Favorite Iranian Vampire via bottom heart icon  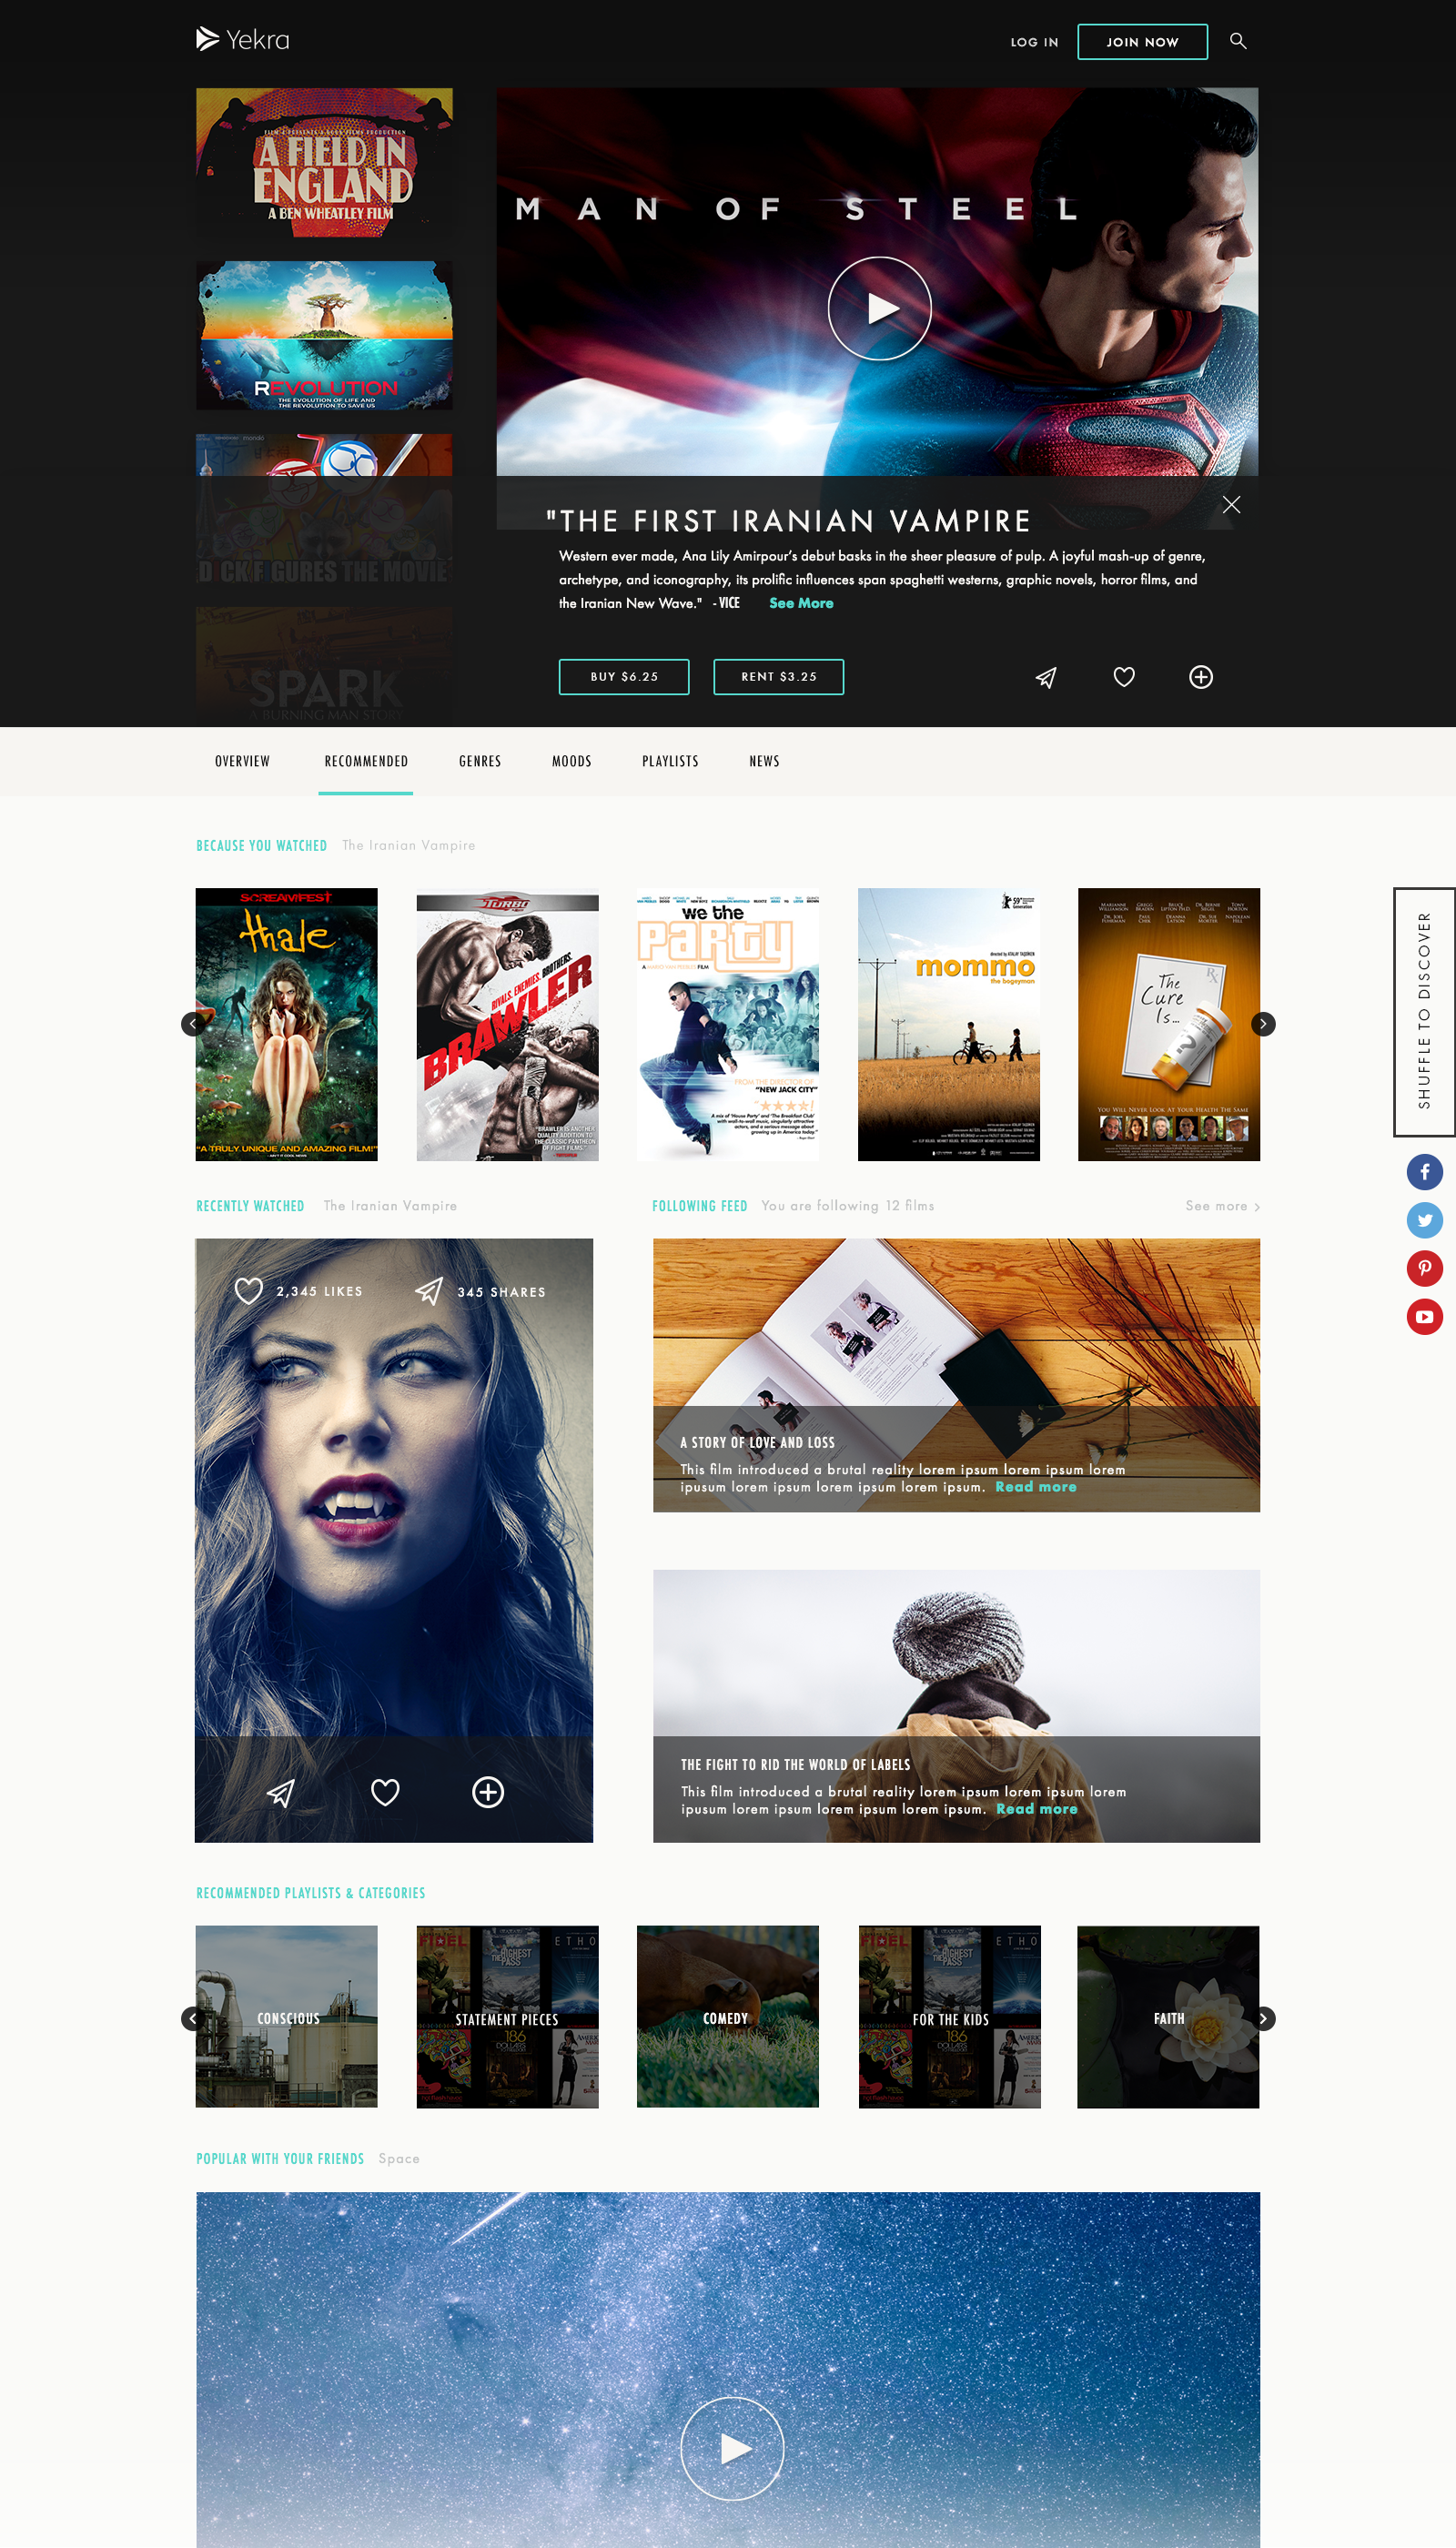(x=385, y=1792)
